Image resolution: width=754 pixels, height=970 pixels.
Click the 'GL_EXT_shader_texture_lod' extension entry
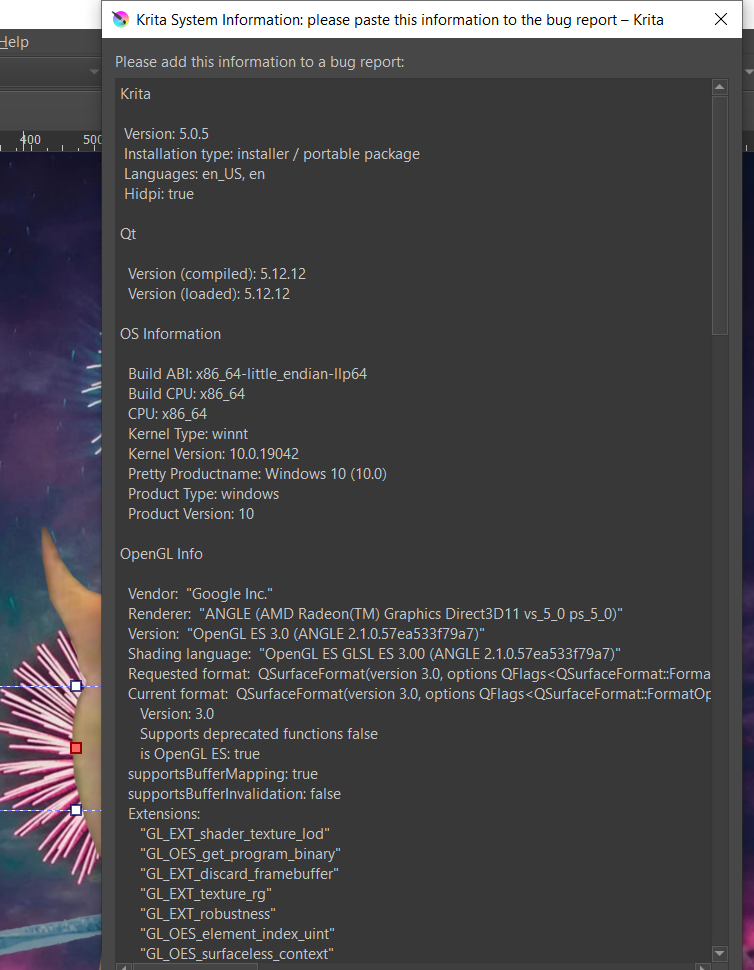pos(235,834)
